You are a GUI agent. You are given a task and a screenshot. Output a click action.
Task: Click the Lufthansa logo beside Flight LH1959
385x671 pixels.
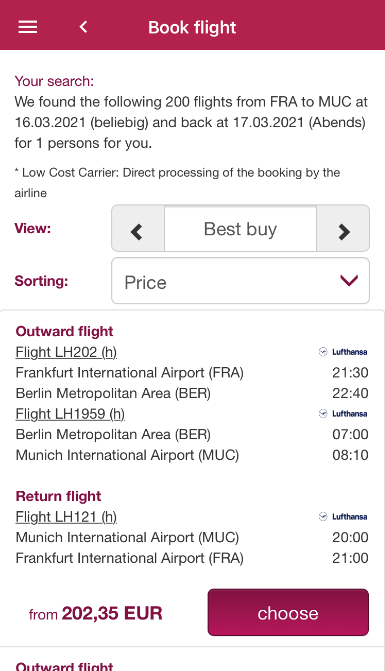[x=343, y=413]
